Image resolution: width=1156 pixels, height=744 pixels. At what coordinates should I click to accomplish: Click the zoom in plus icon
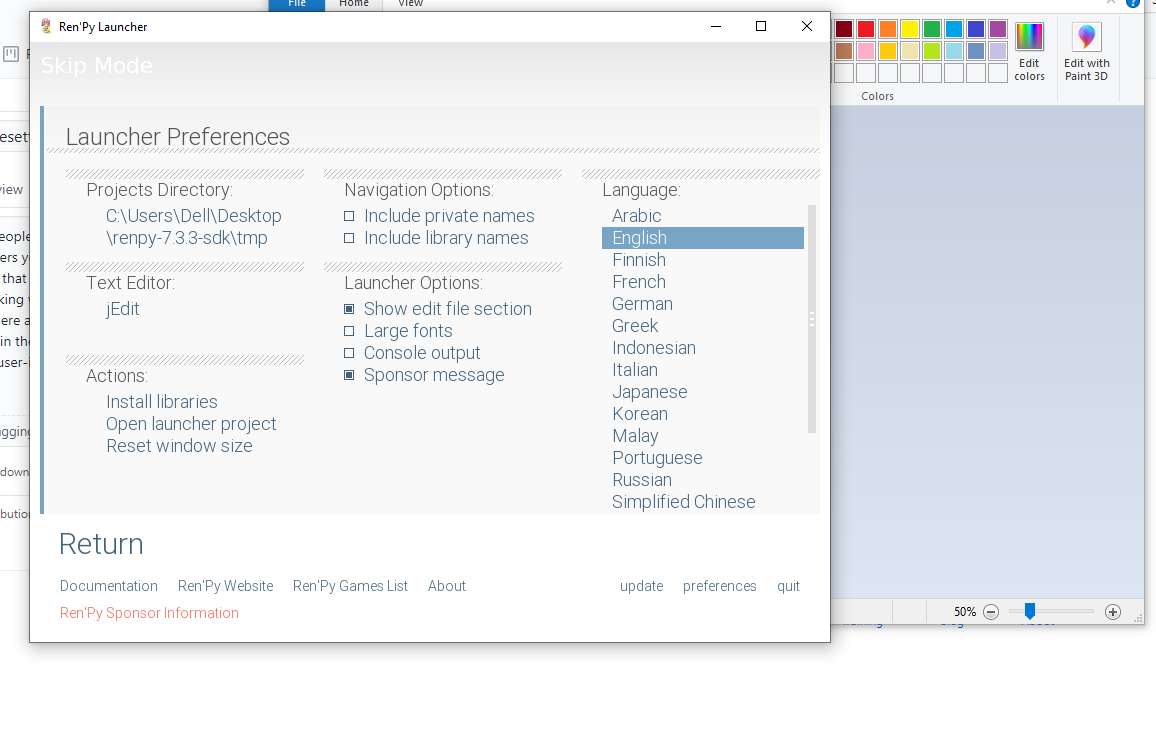[1112, 611]
